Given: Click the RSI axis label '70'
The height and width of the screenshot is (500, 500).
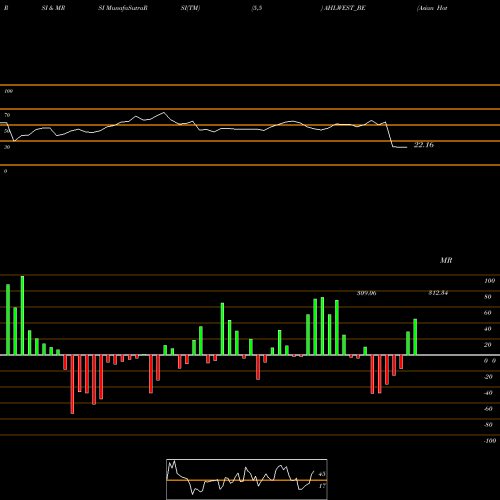Looking at the screenshot, I should [7, 115].
